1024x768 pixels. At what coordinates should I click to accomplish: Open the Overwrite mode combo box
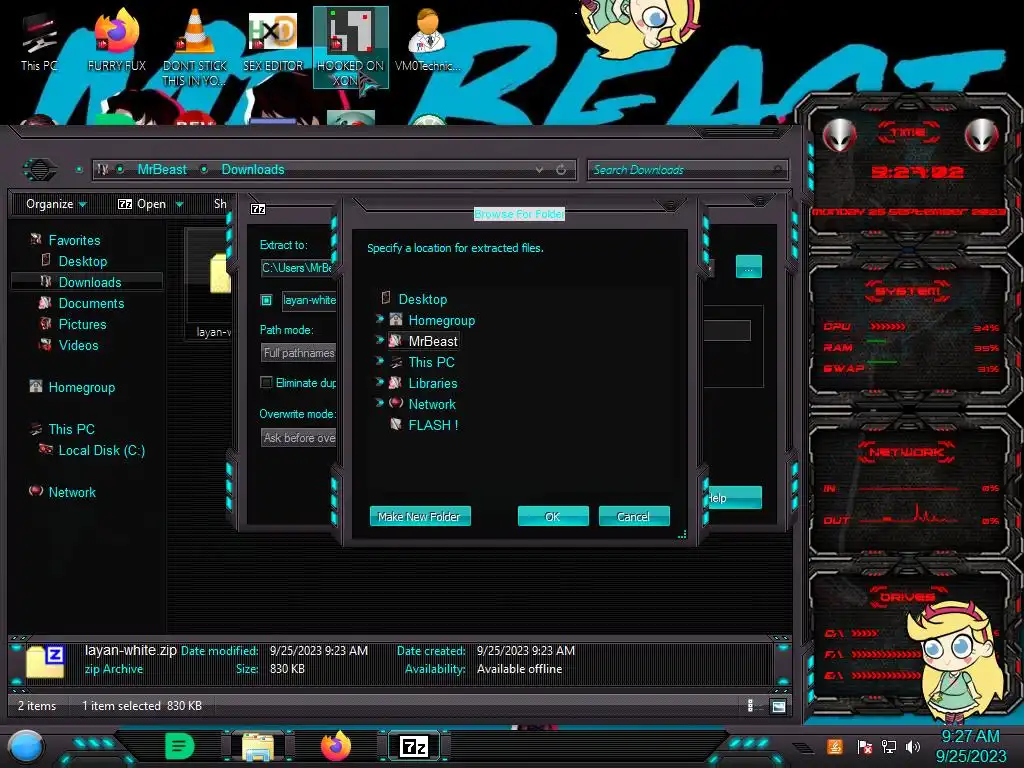pos(298,438)
